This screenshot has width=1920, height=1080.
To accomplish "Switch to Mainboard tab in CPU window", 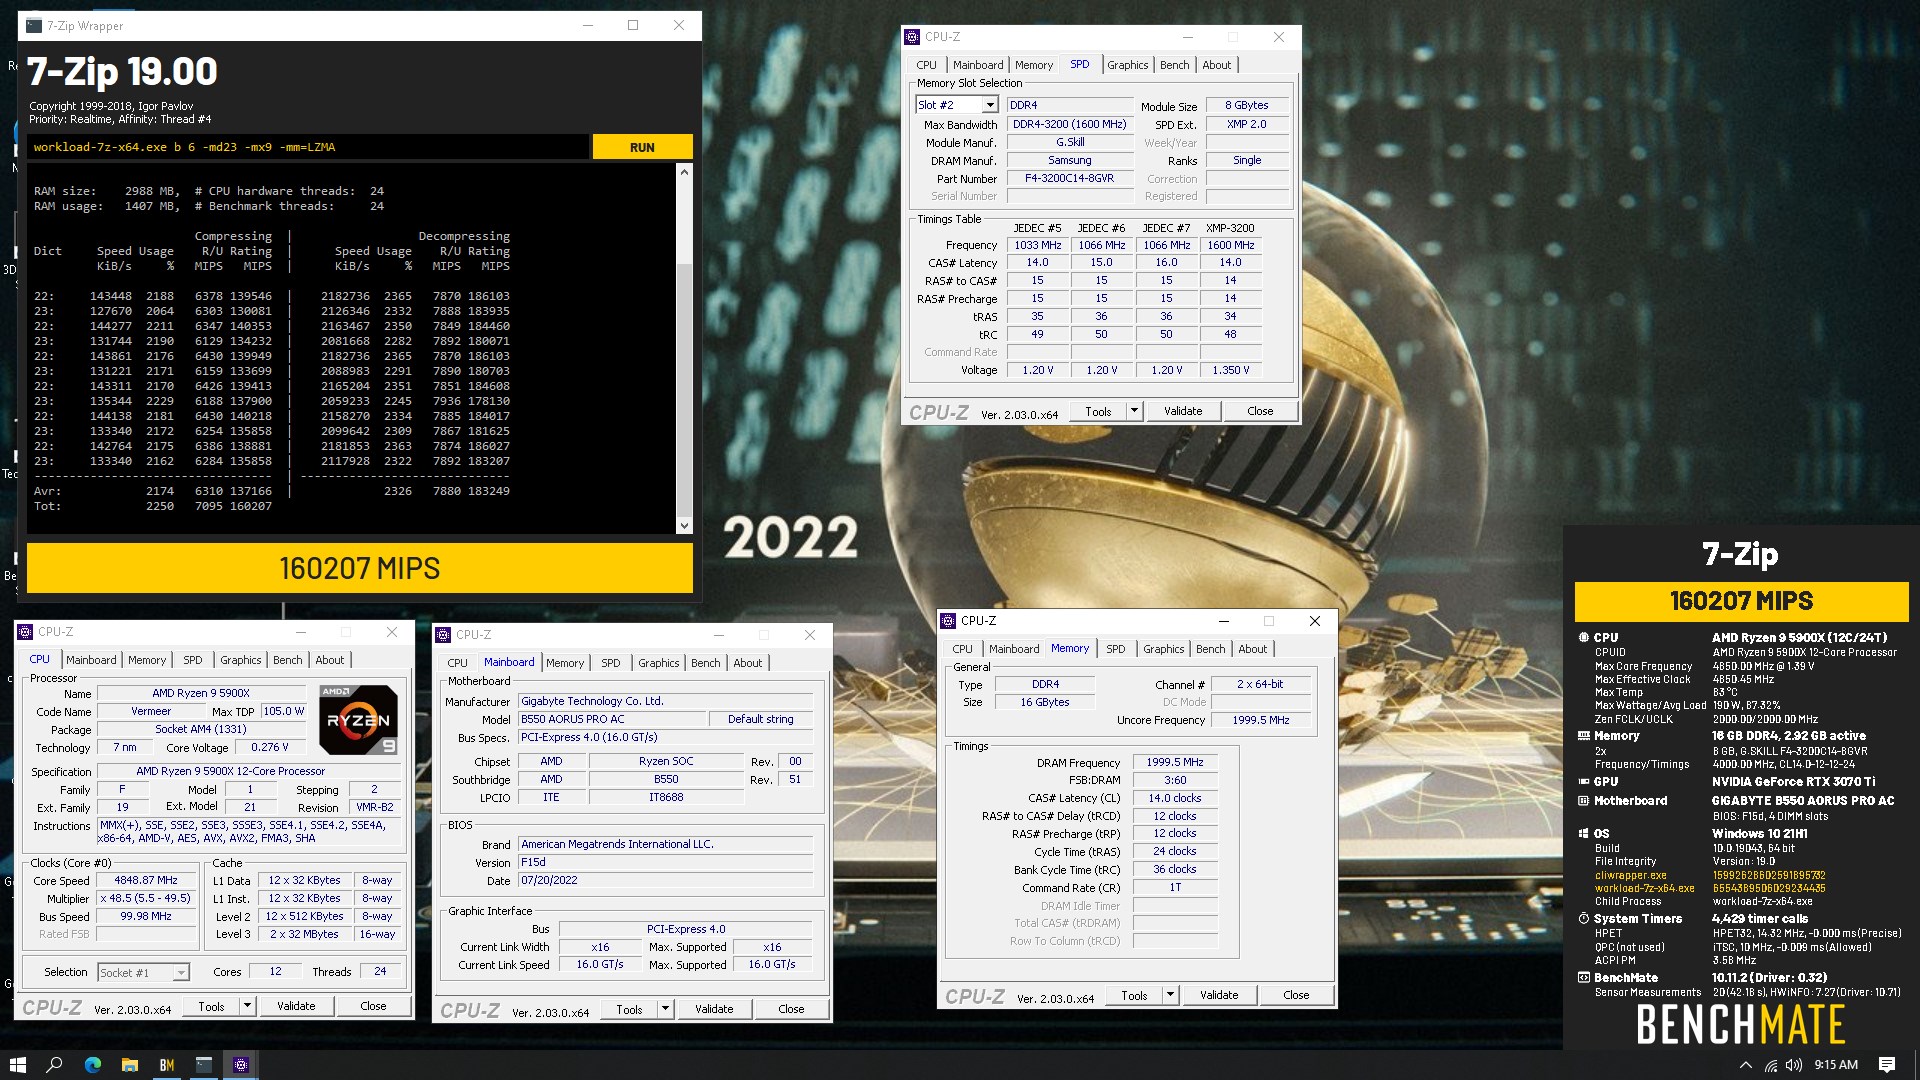I will [91, 660].
